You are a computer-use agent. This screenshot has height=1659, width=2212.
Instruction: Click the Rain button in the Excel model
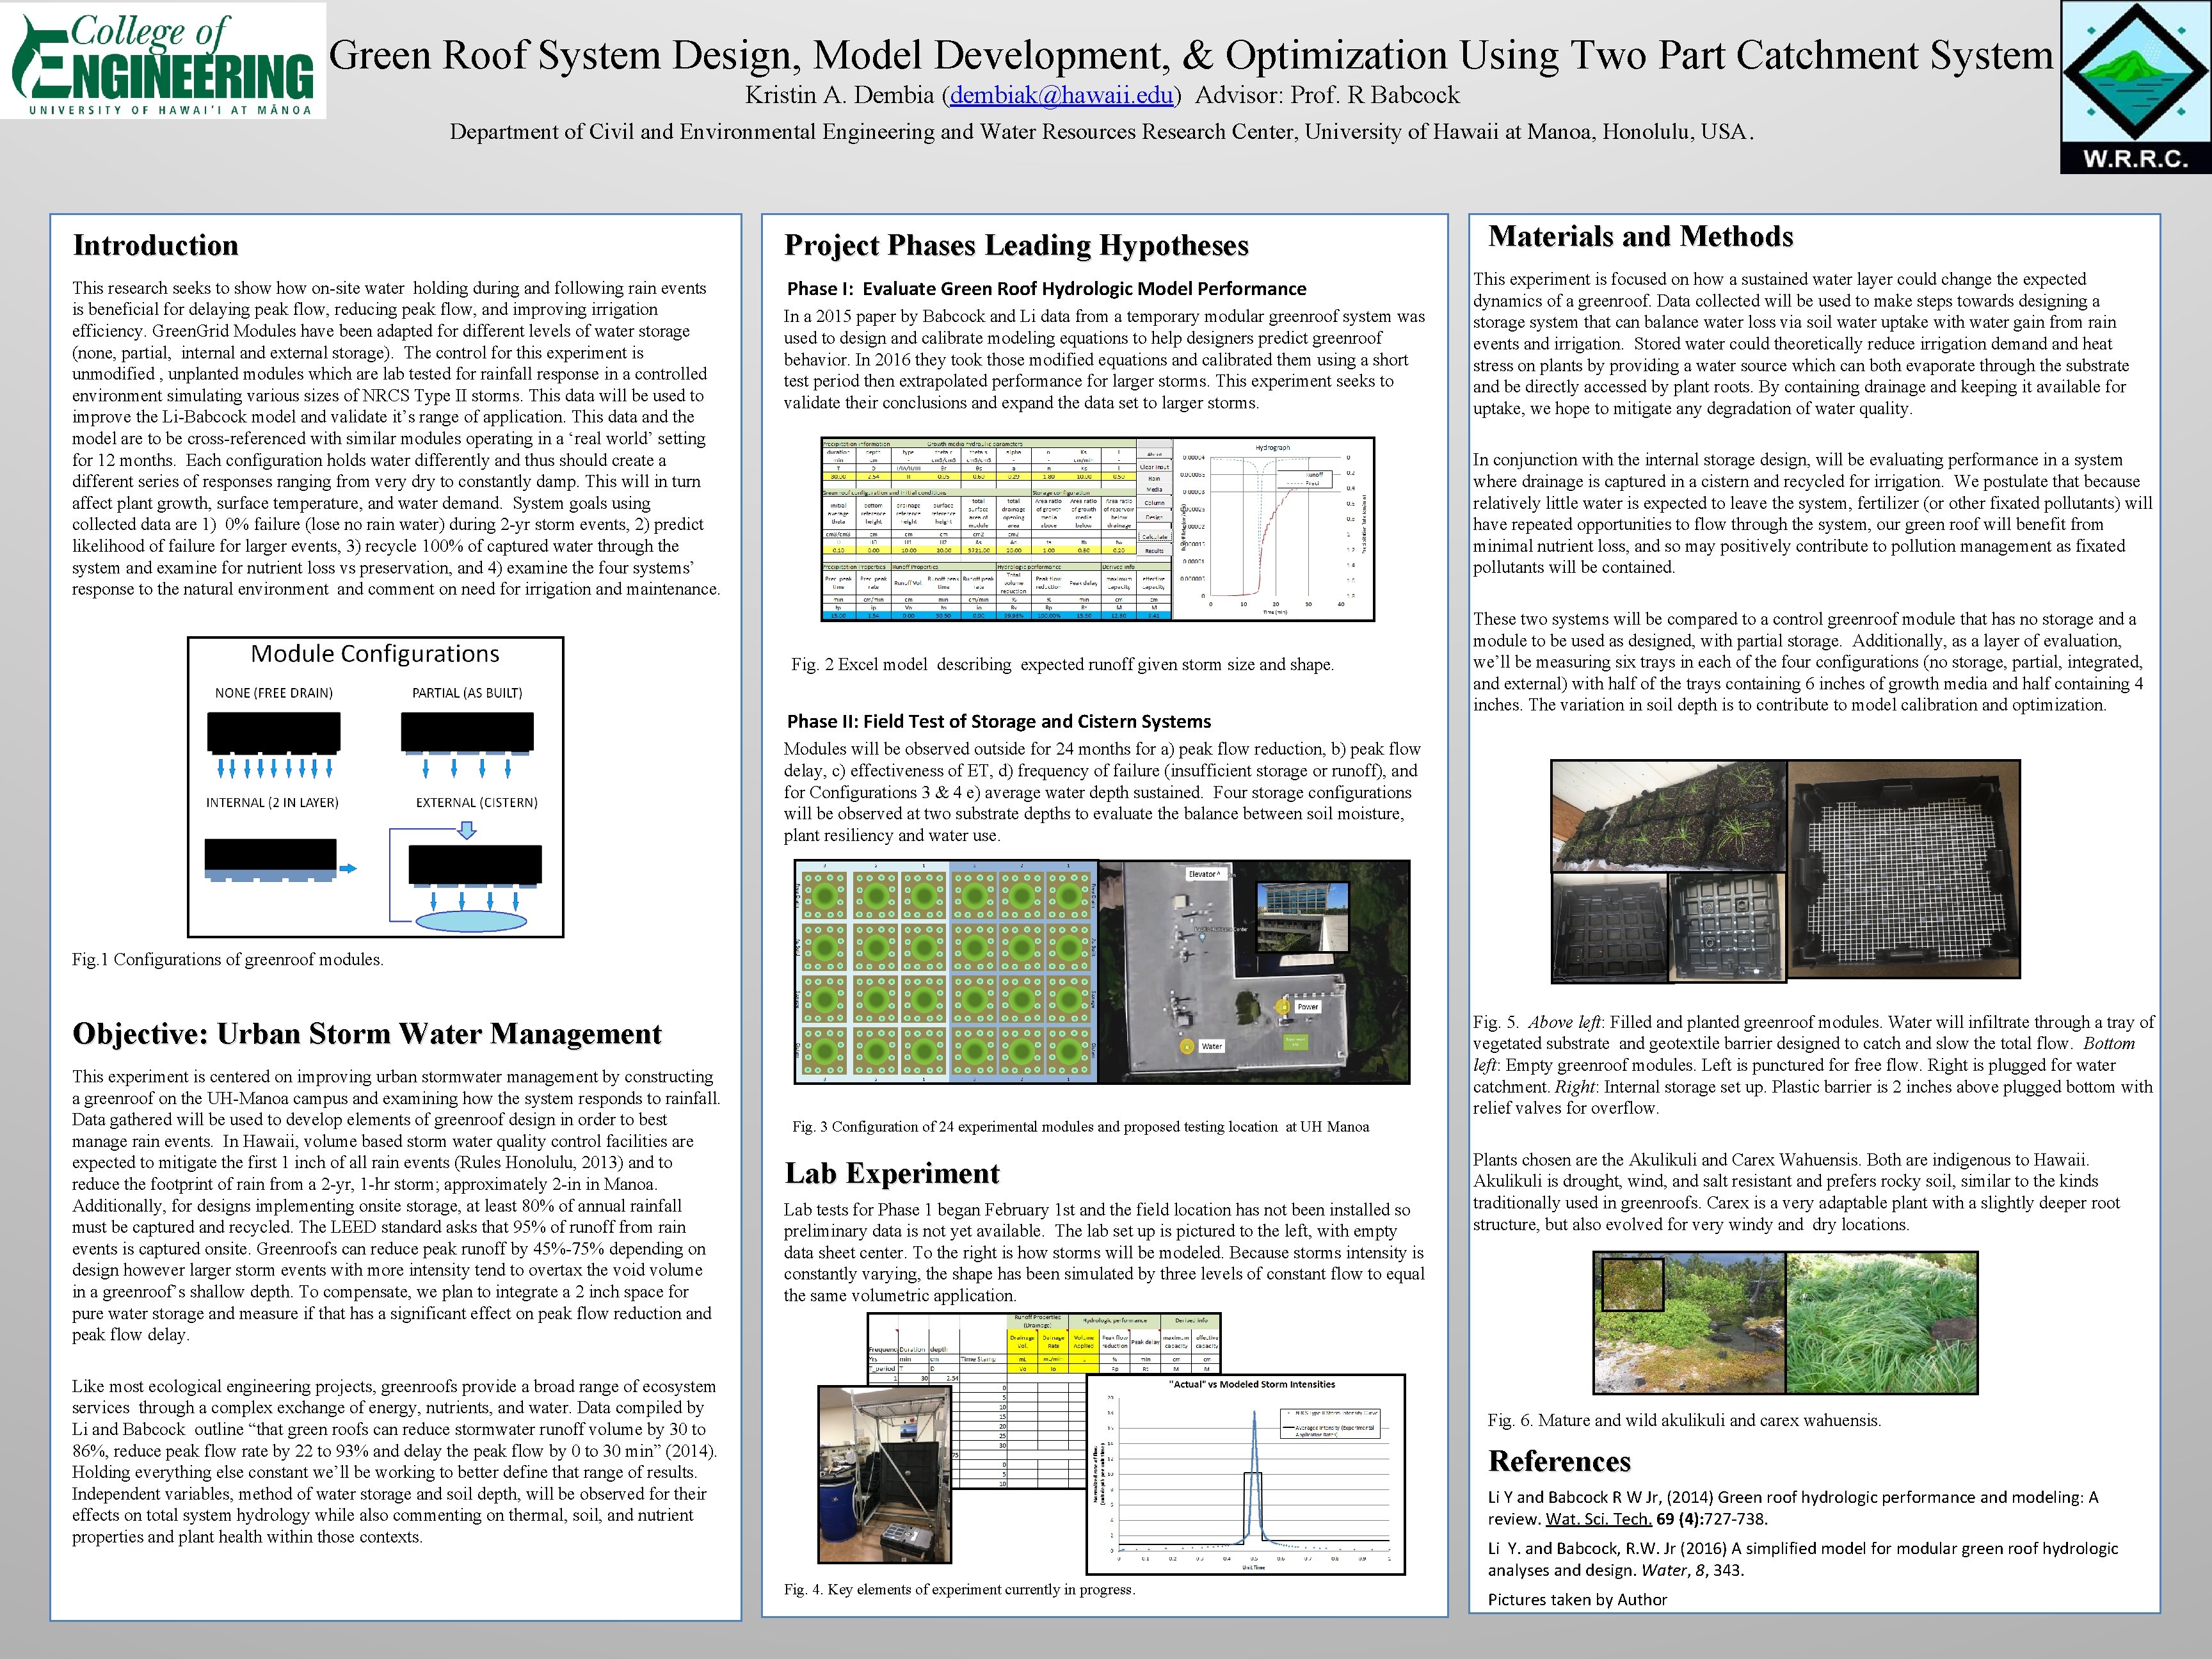(x=1155, y=479)
